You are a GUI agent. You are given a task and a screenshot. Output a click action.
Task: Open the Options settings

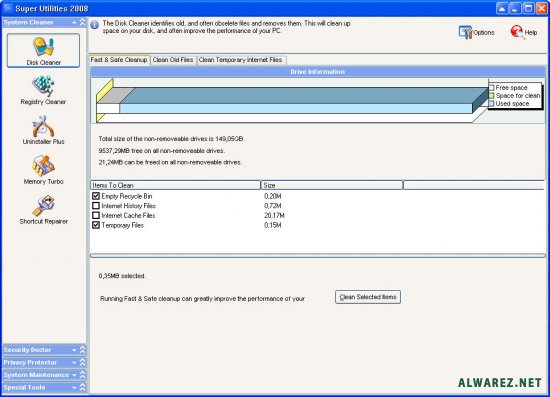[x=476, y=32]
